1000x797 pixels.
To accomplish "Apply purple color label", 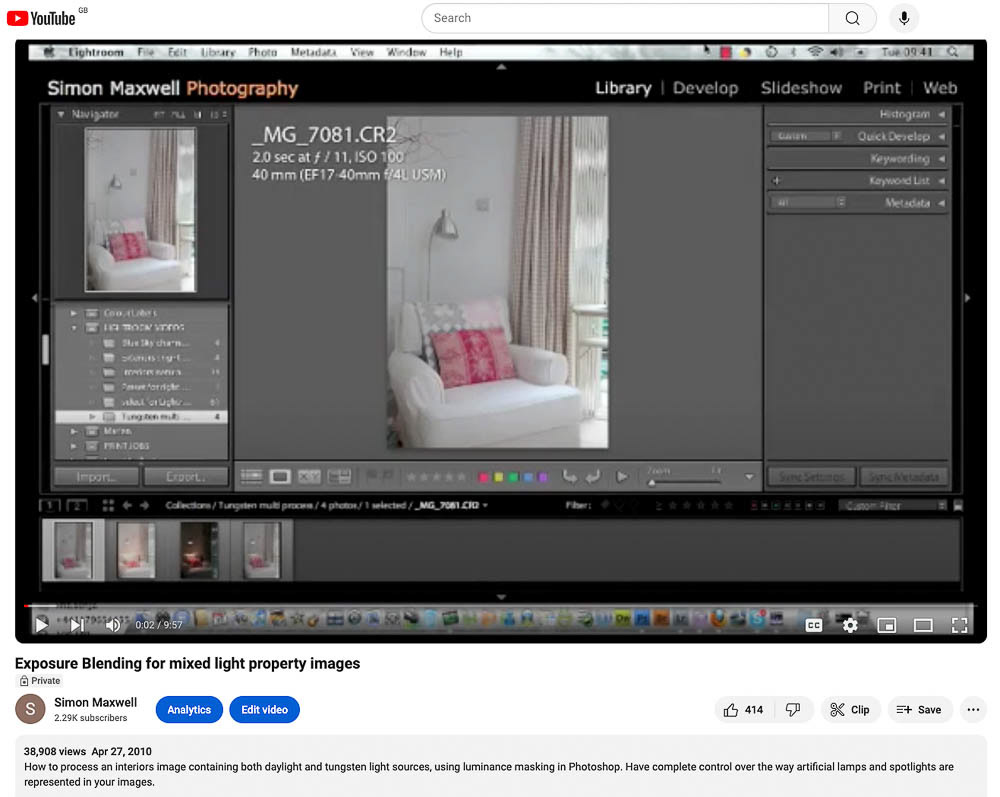I will click(x=542, y=477).
